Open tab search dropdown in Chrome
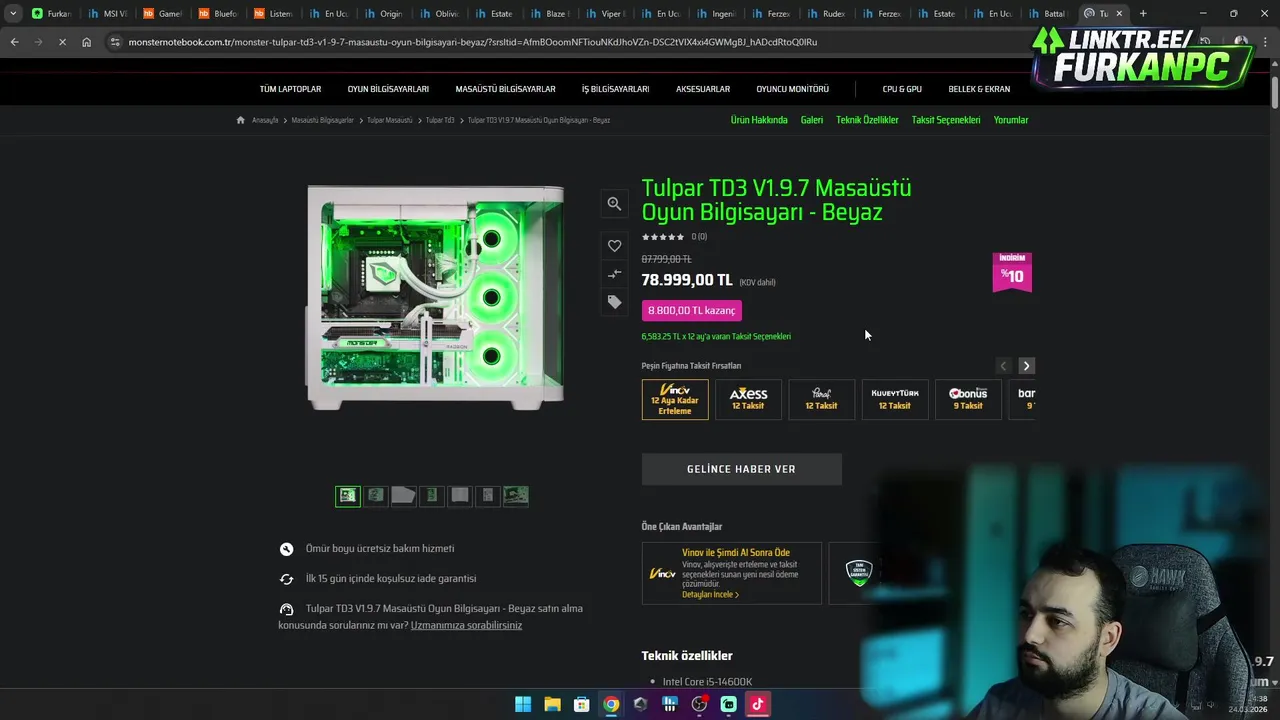The width and height of the screenshot is (1280, 720). [x=13, y=13]
